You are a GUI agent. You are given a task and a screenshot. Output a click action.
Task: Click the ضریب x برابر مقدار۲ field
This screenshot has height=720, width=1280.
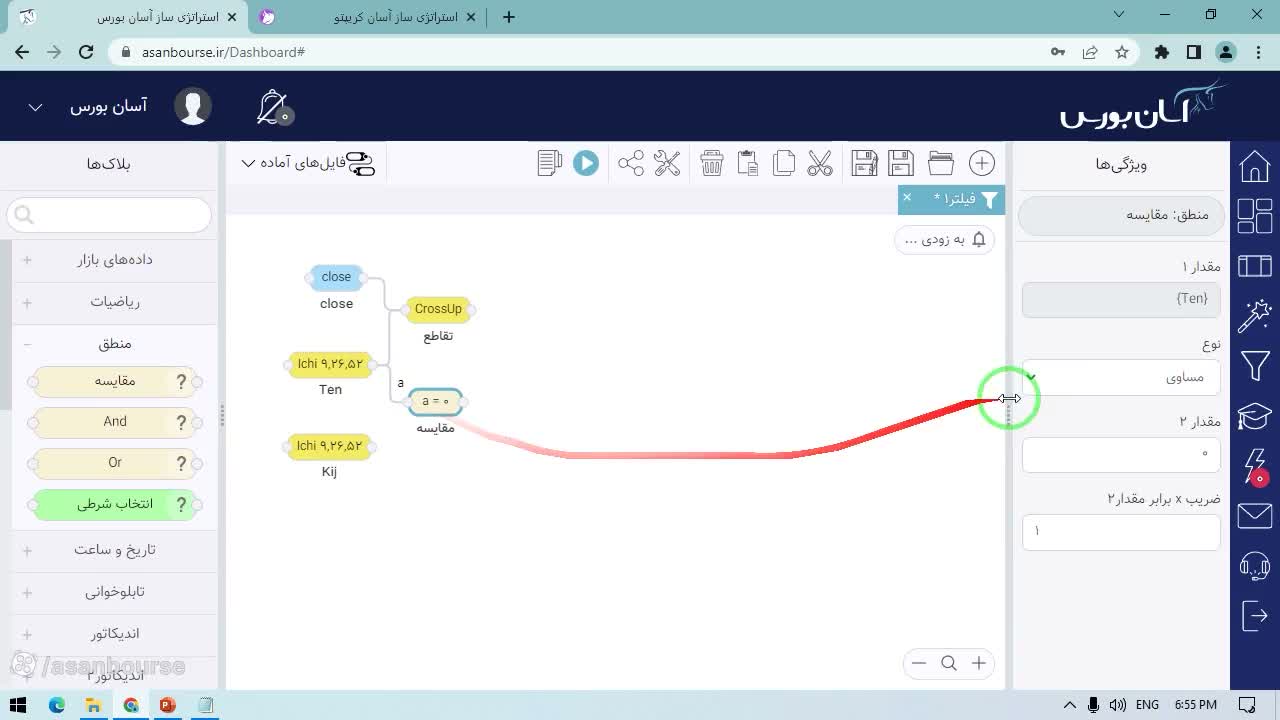pyautogui.click(x=1121, y=531)
